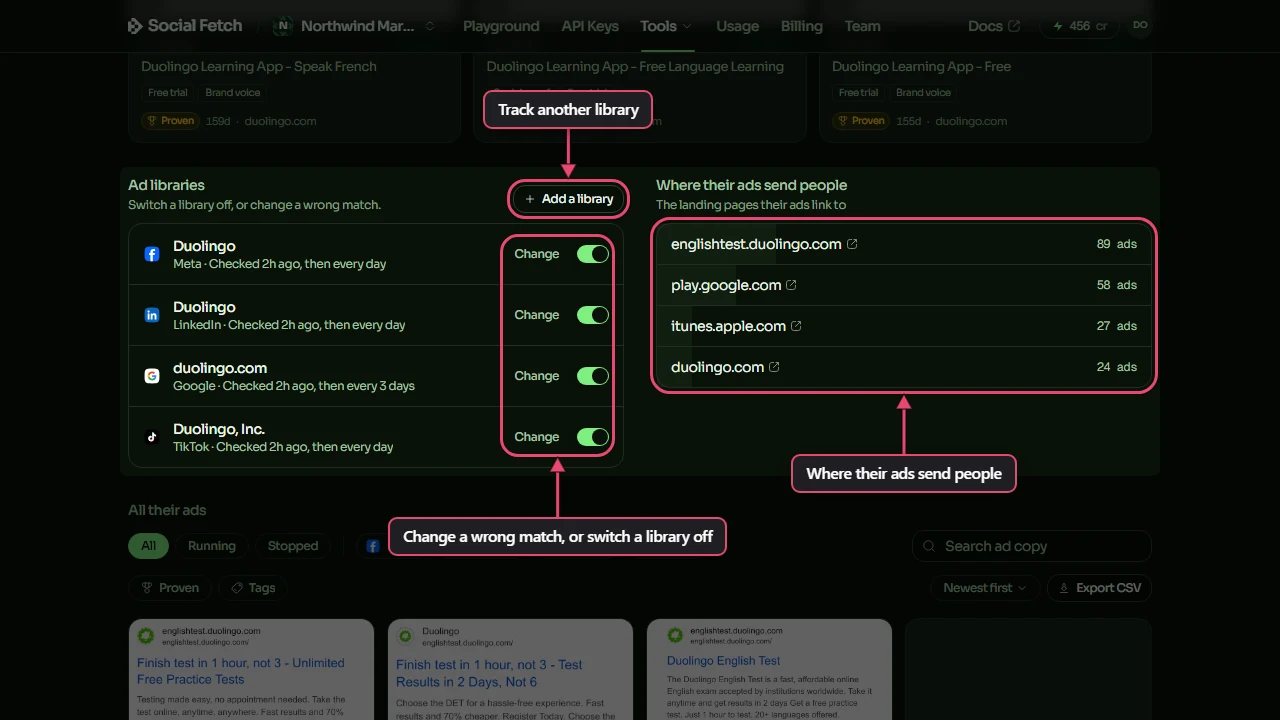Open external link icon for englishtest.duolingo.com
Screen dimensions: 1280x720
point(852,244)
